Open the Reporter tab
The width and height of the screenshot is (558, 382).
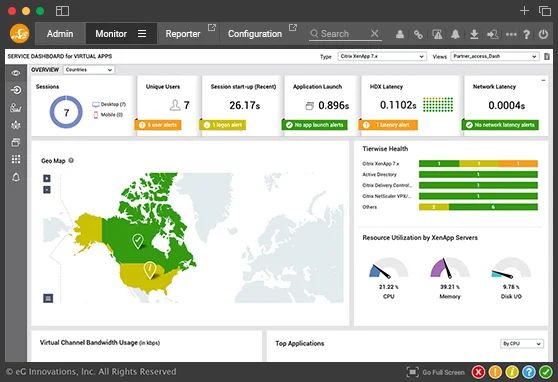pyautogui.click(x=183, y=34)
